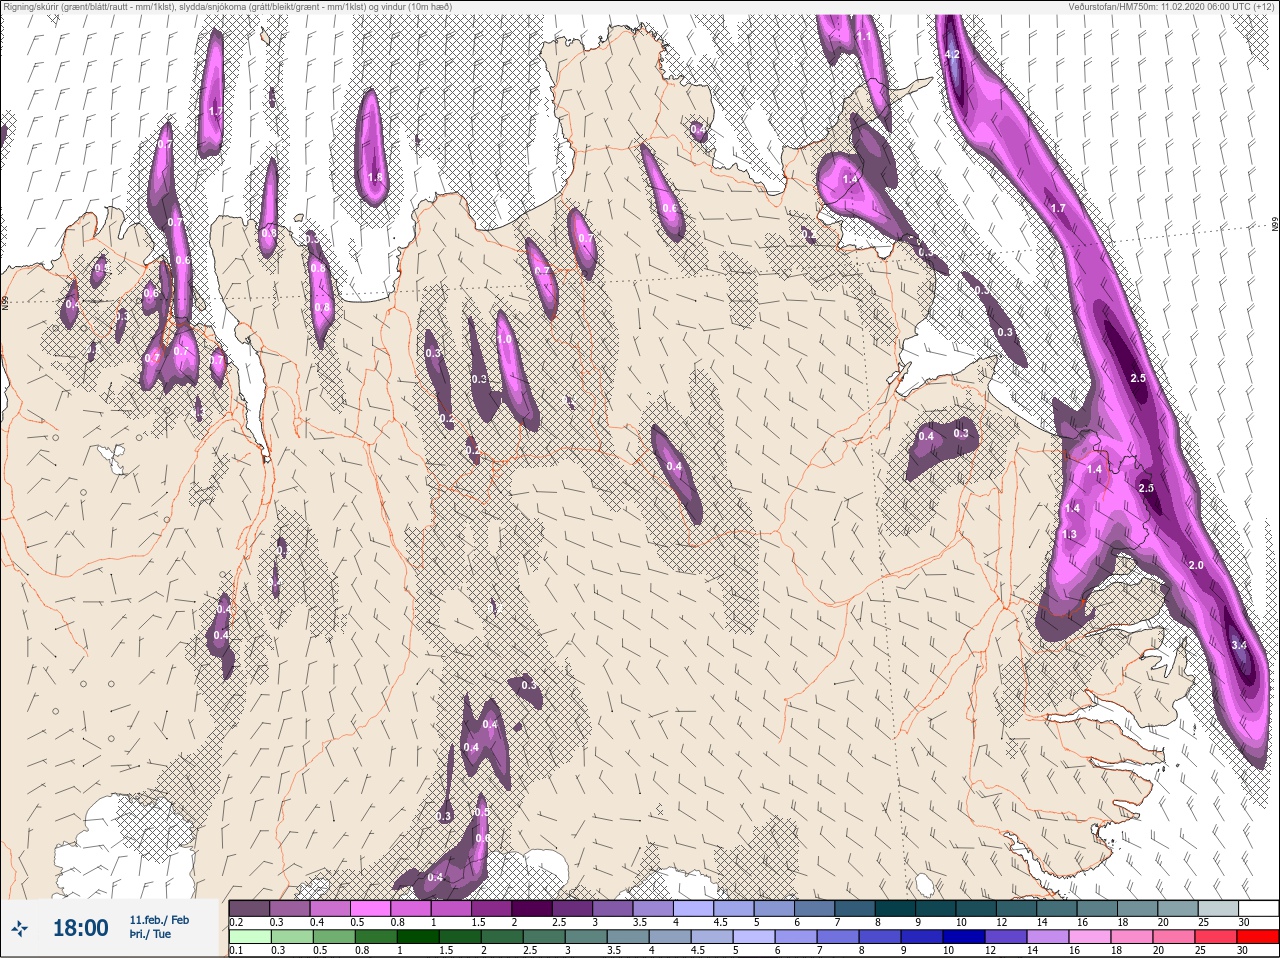Viewport: 1280px width, 958px height.
Task: Click the 1.0 precipitation value label
Action: 505,340
